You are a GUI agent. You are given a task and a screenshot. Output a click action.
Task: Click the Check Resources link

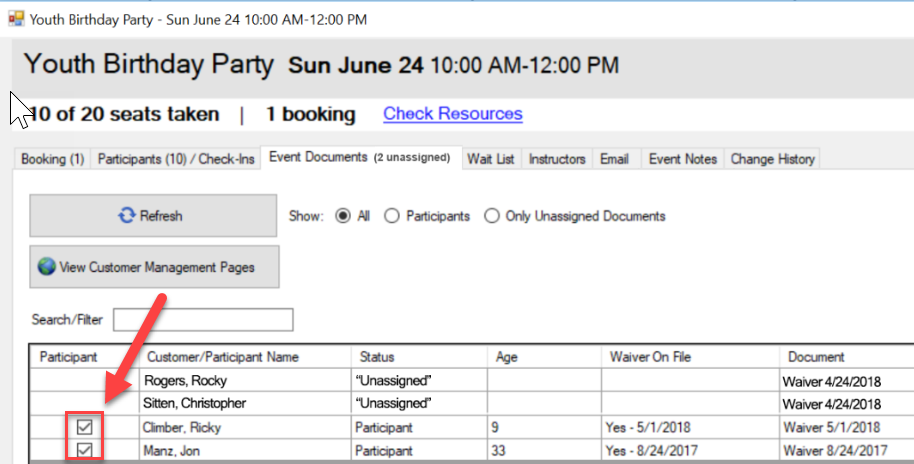[453, 114]
